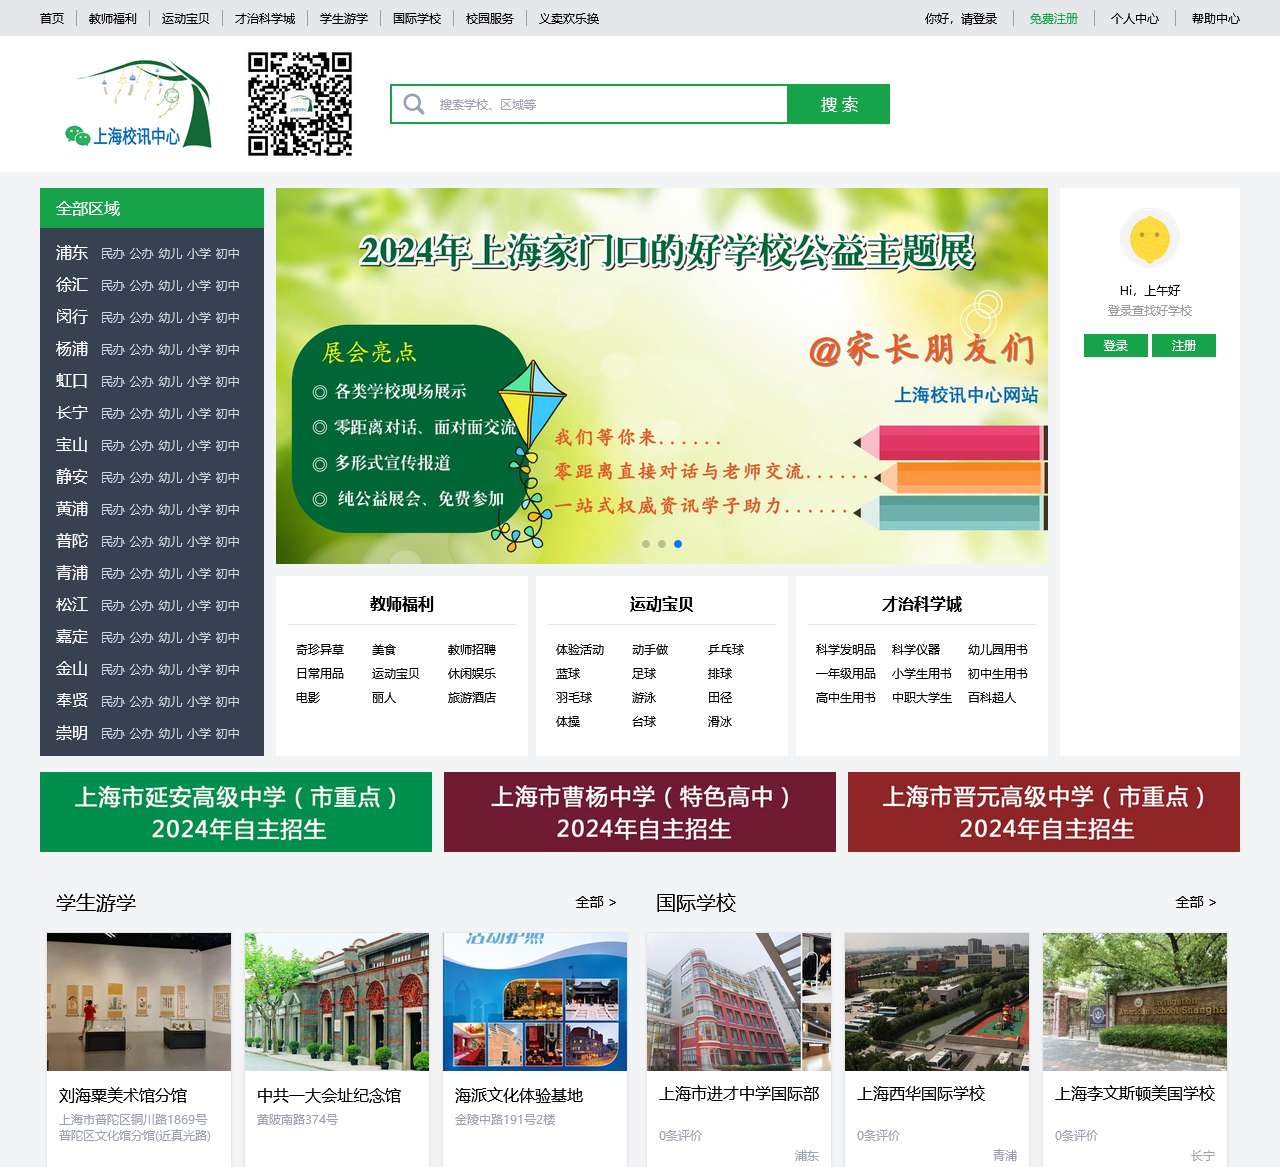Viewport: 1280px width, 1167px height.
Task: Select 崇明 district in sidebar
Action: [x=72, y=733]
